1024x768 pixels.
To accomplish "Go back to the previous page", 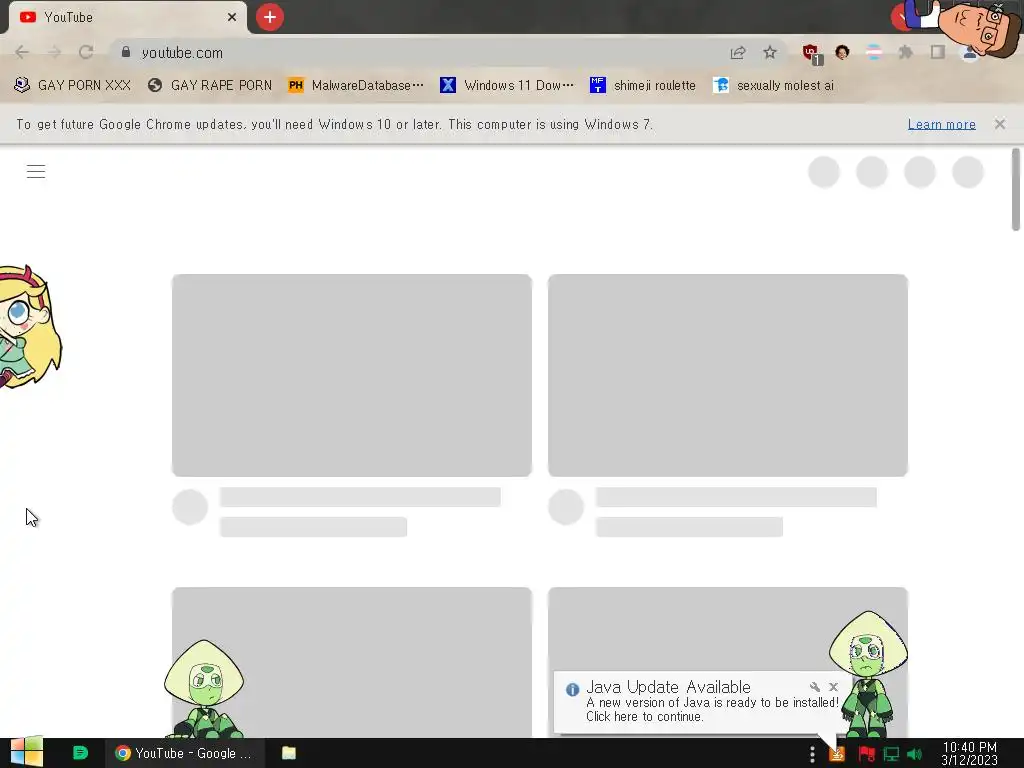I will point(22,52).
